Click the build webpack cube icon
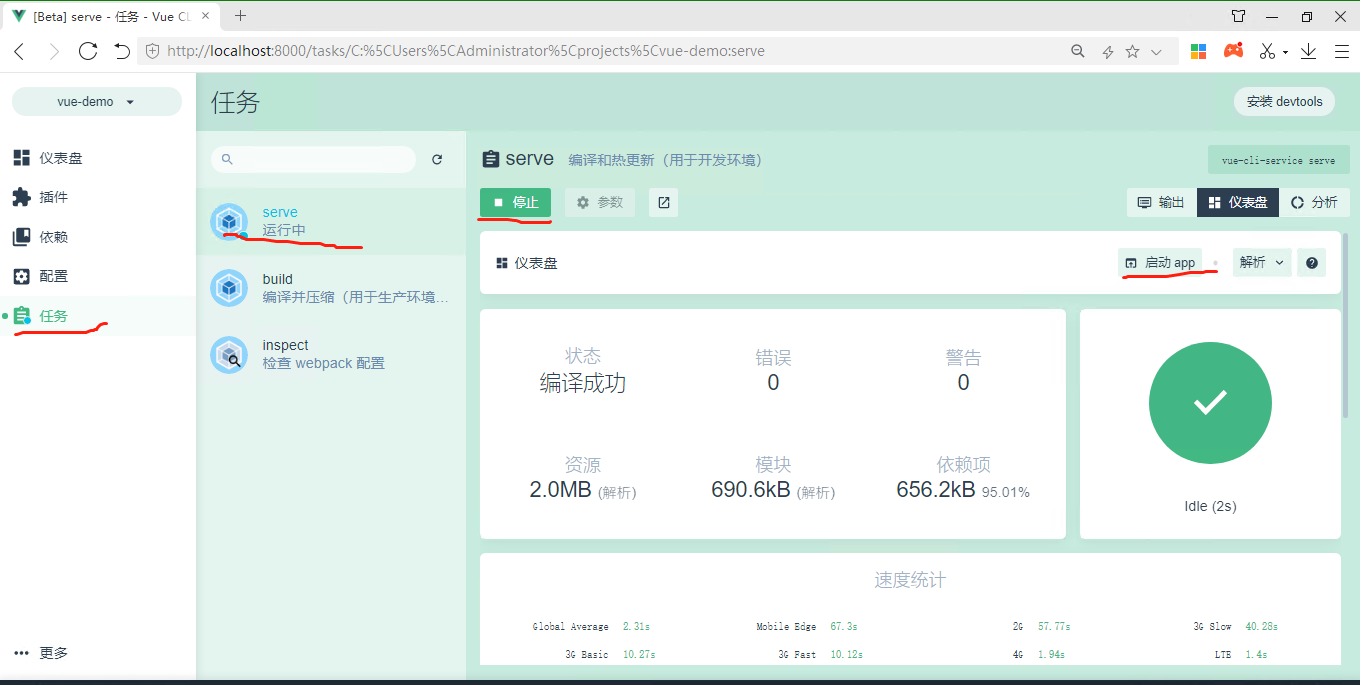 pyautogui.click(x=229, y=288)
